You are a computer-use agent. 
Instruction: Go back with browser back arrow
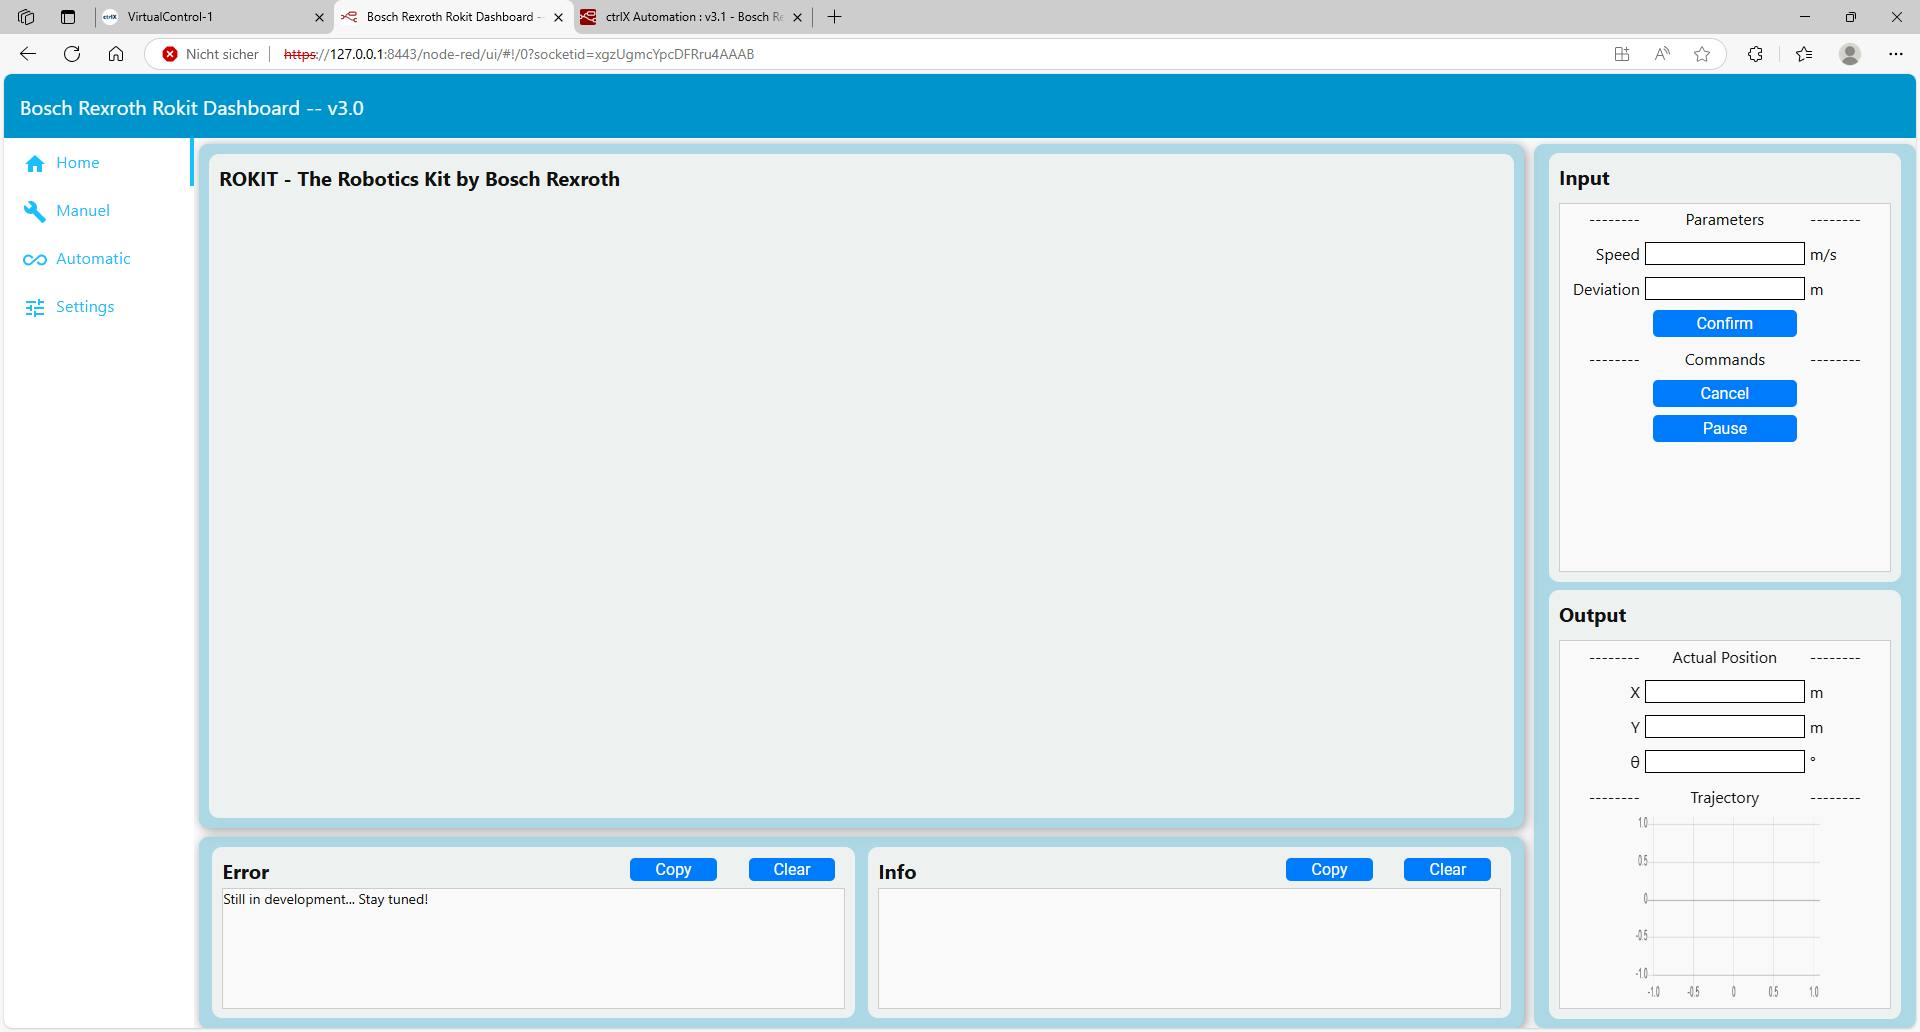tap(28, 54)
